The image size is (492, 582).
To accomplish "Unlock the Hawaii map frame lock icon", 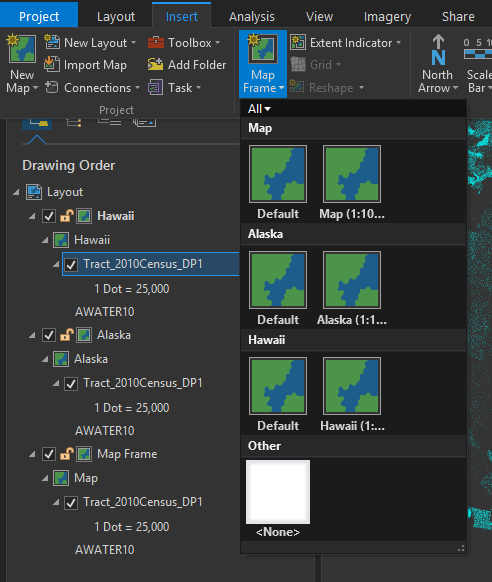I will (x=66, y=216).
